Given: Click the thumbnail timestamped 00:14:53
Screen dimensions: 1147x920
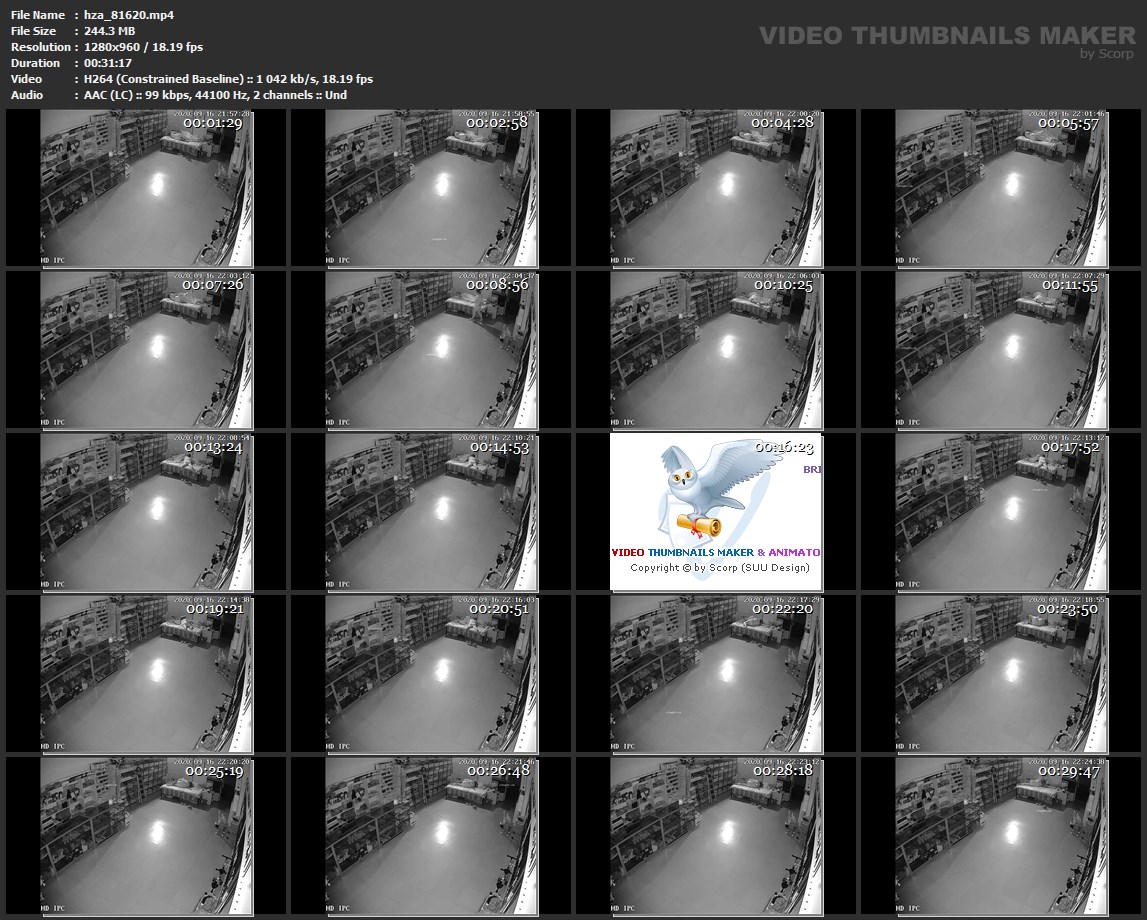Looking at the screenshot, I should [x=431, y=511].
